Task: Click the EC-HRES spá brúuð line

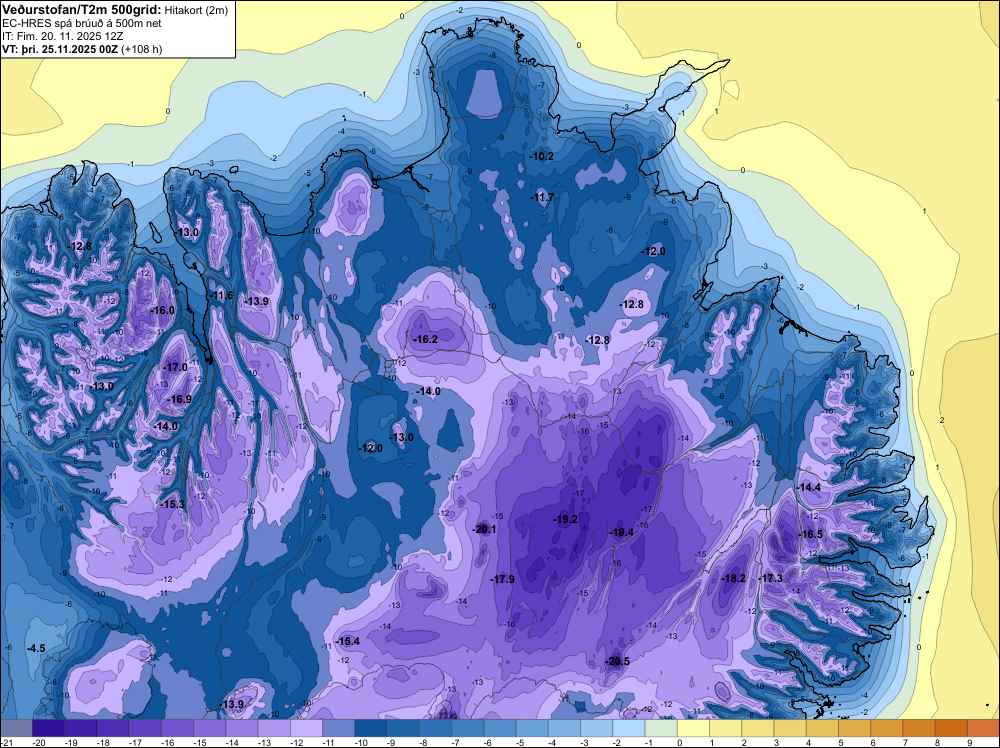Action: click(82, 24)
